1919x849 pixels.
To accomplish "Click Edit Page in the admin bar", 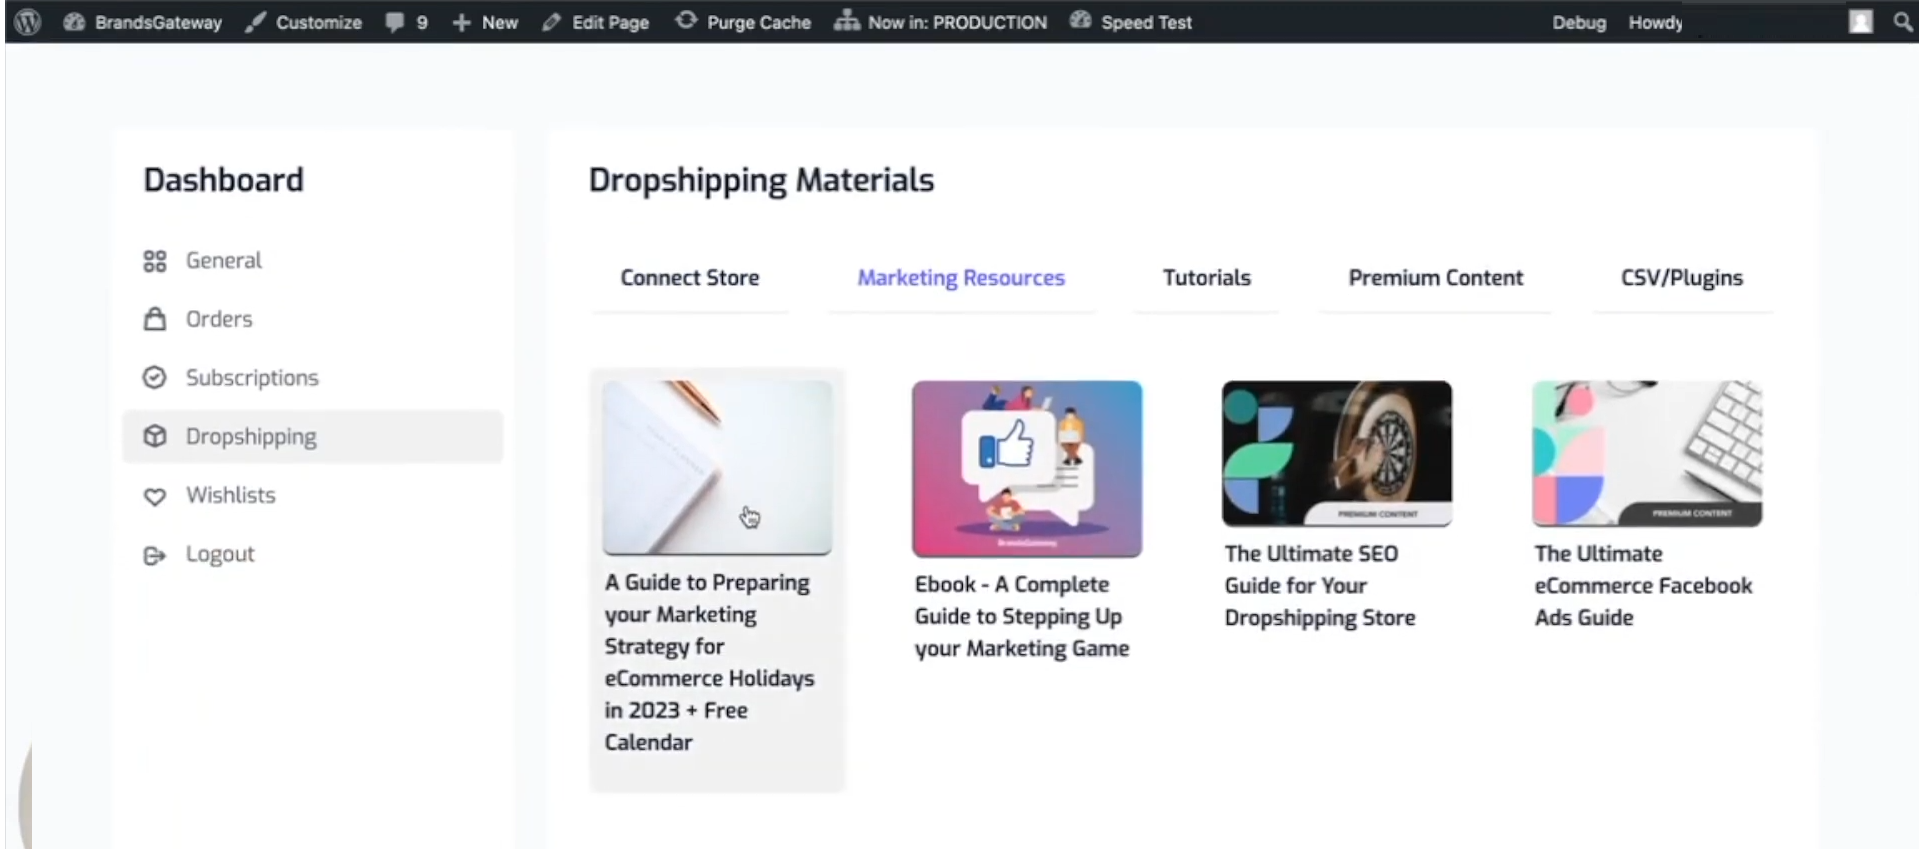I will [x=596, y=22].
